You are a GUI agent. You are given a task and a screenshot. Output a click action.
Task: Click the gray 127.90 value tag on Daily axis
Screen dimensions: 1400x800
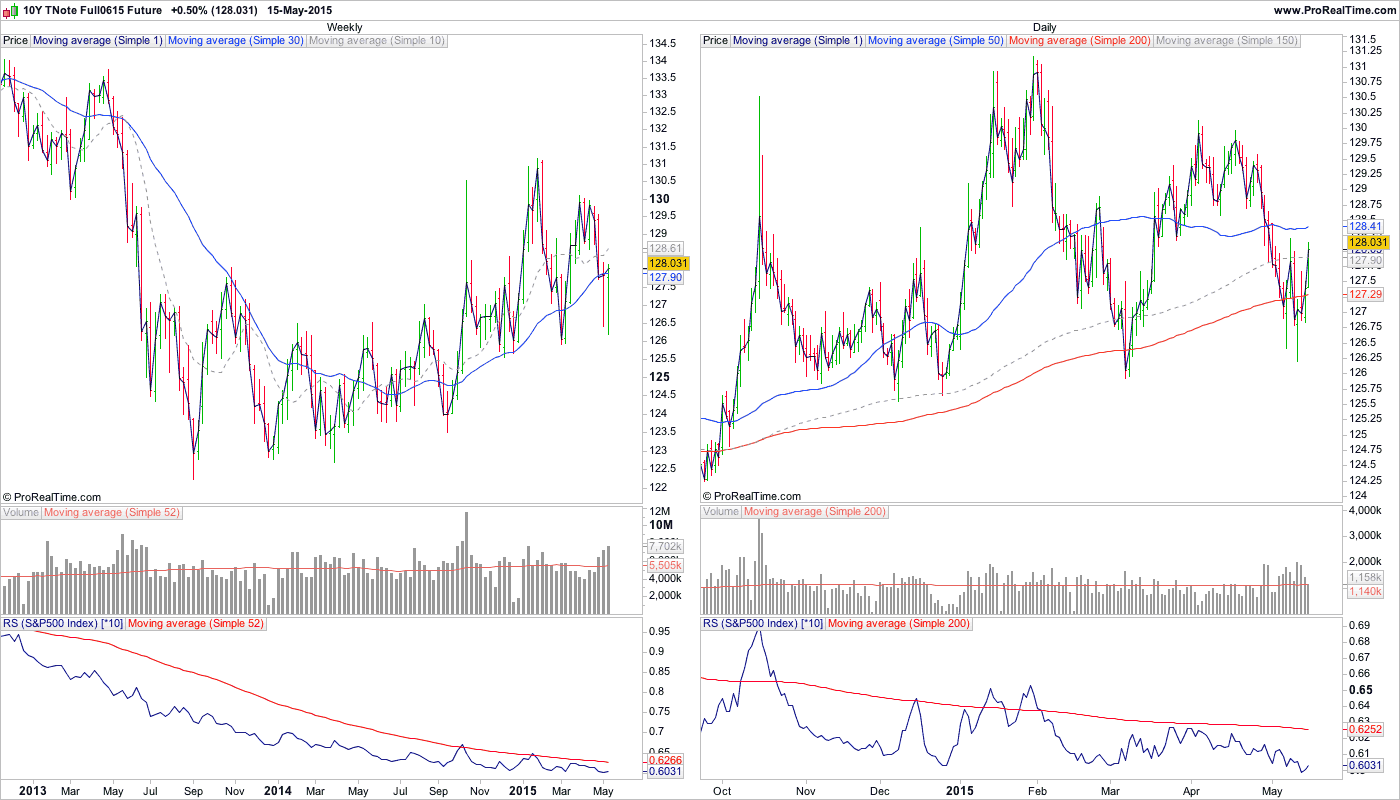click(1365, 261)
